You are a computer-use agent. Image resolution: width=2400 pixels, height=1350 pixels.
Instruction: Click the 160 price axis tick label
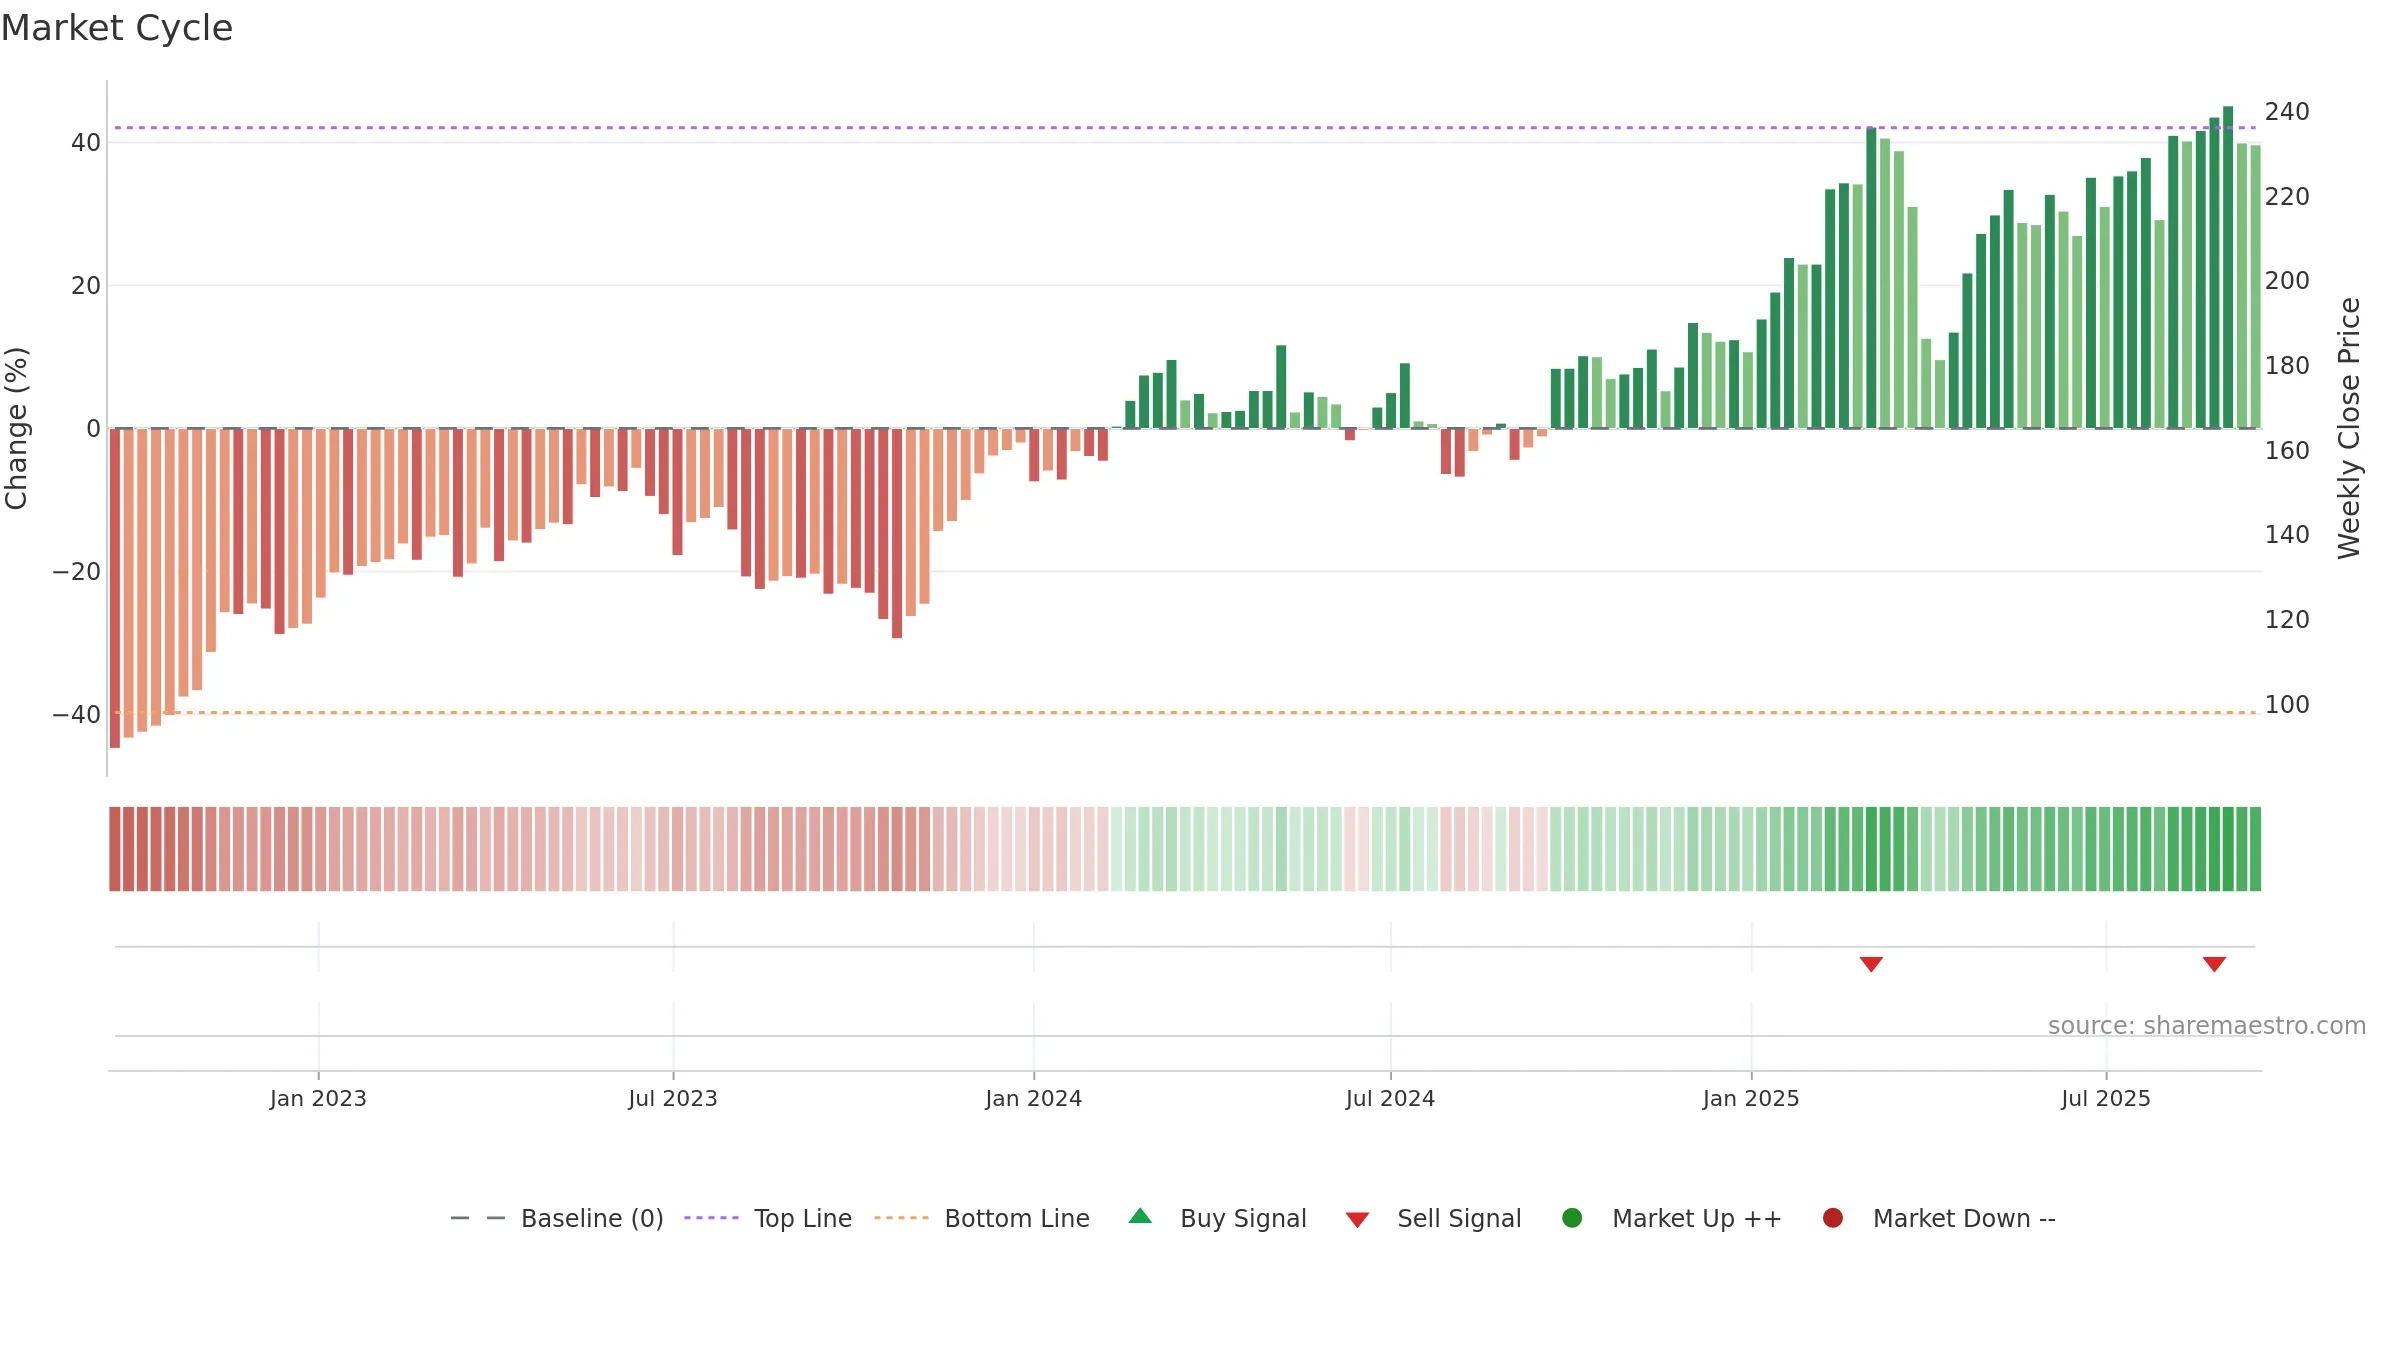(x=2287, y=450)
